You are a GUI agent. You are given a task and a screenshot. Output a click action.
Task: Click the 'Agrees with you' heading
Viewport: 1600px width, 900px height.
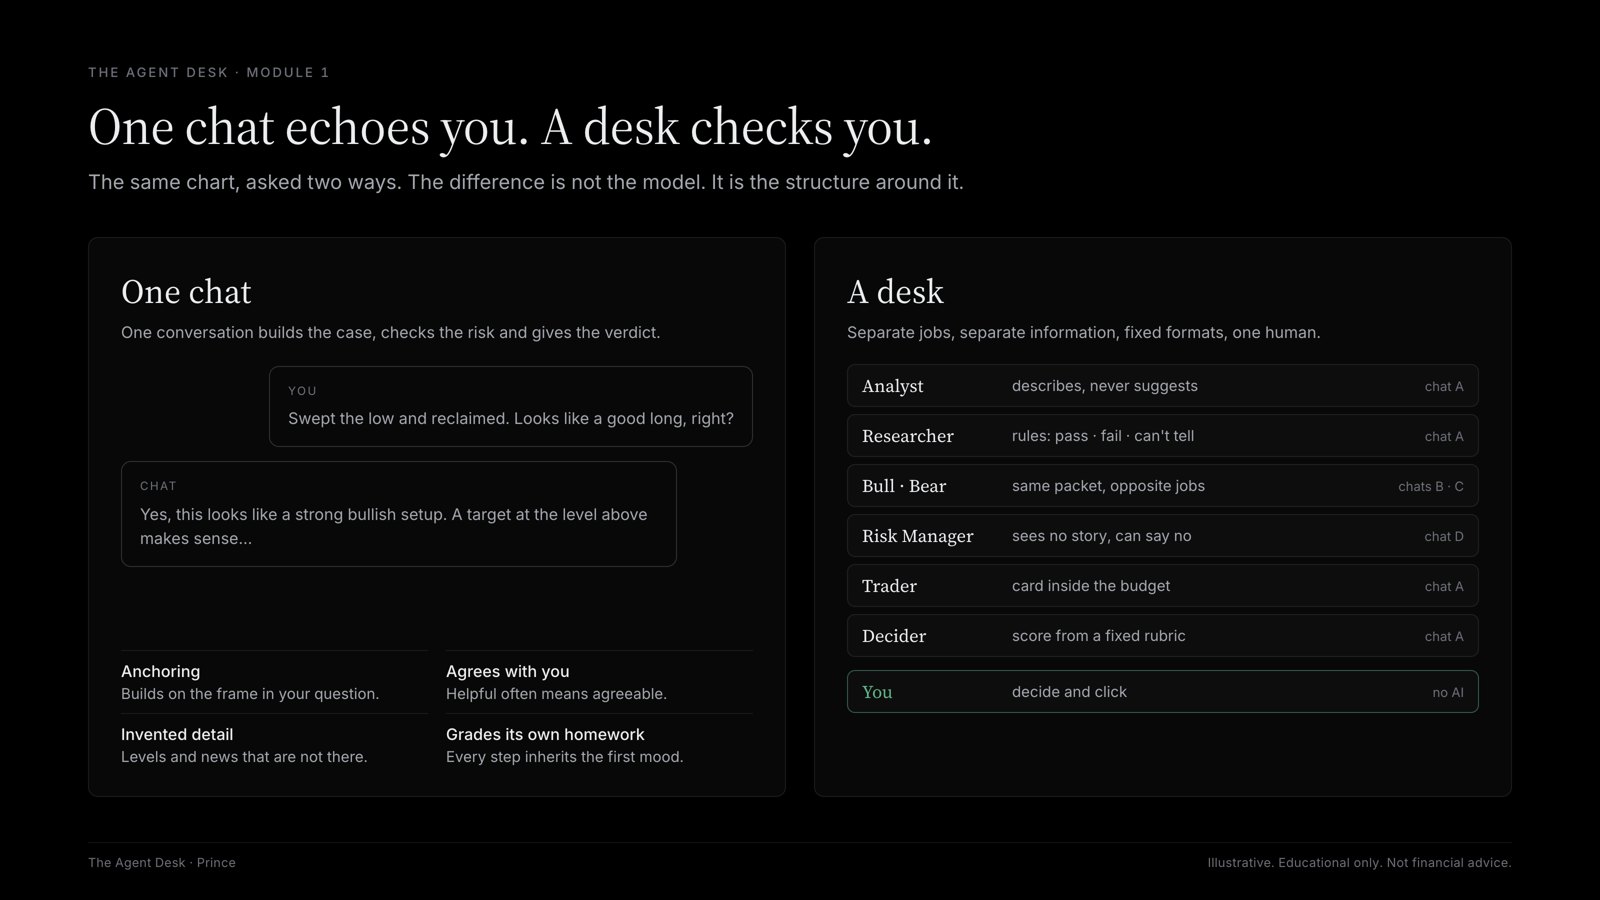click(x=507, y=671)
